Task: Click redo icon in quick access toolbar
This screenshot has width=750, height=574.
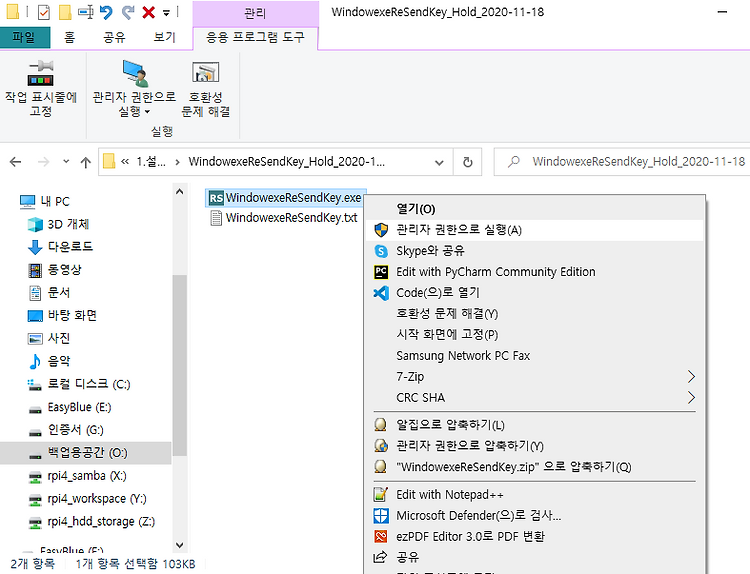Action: (128, 12)
